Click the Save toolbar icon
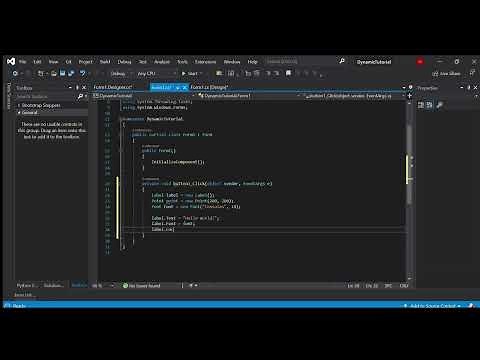This screenshot has height=360, width=480. pos(62,73)
